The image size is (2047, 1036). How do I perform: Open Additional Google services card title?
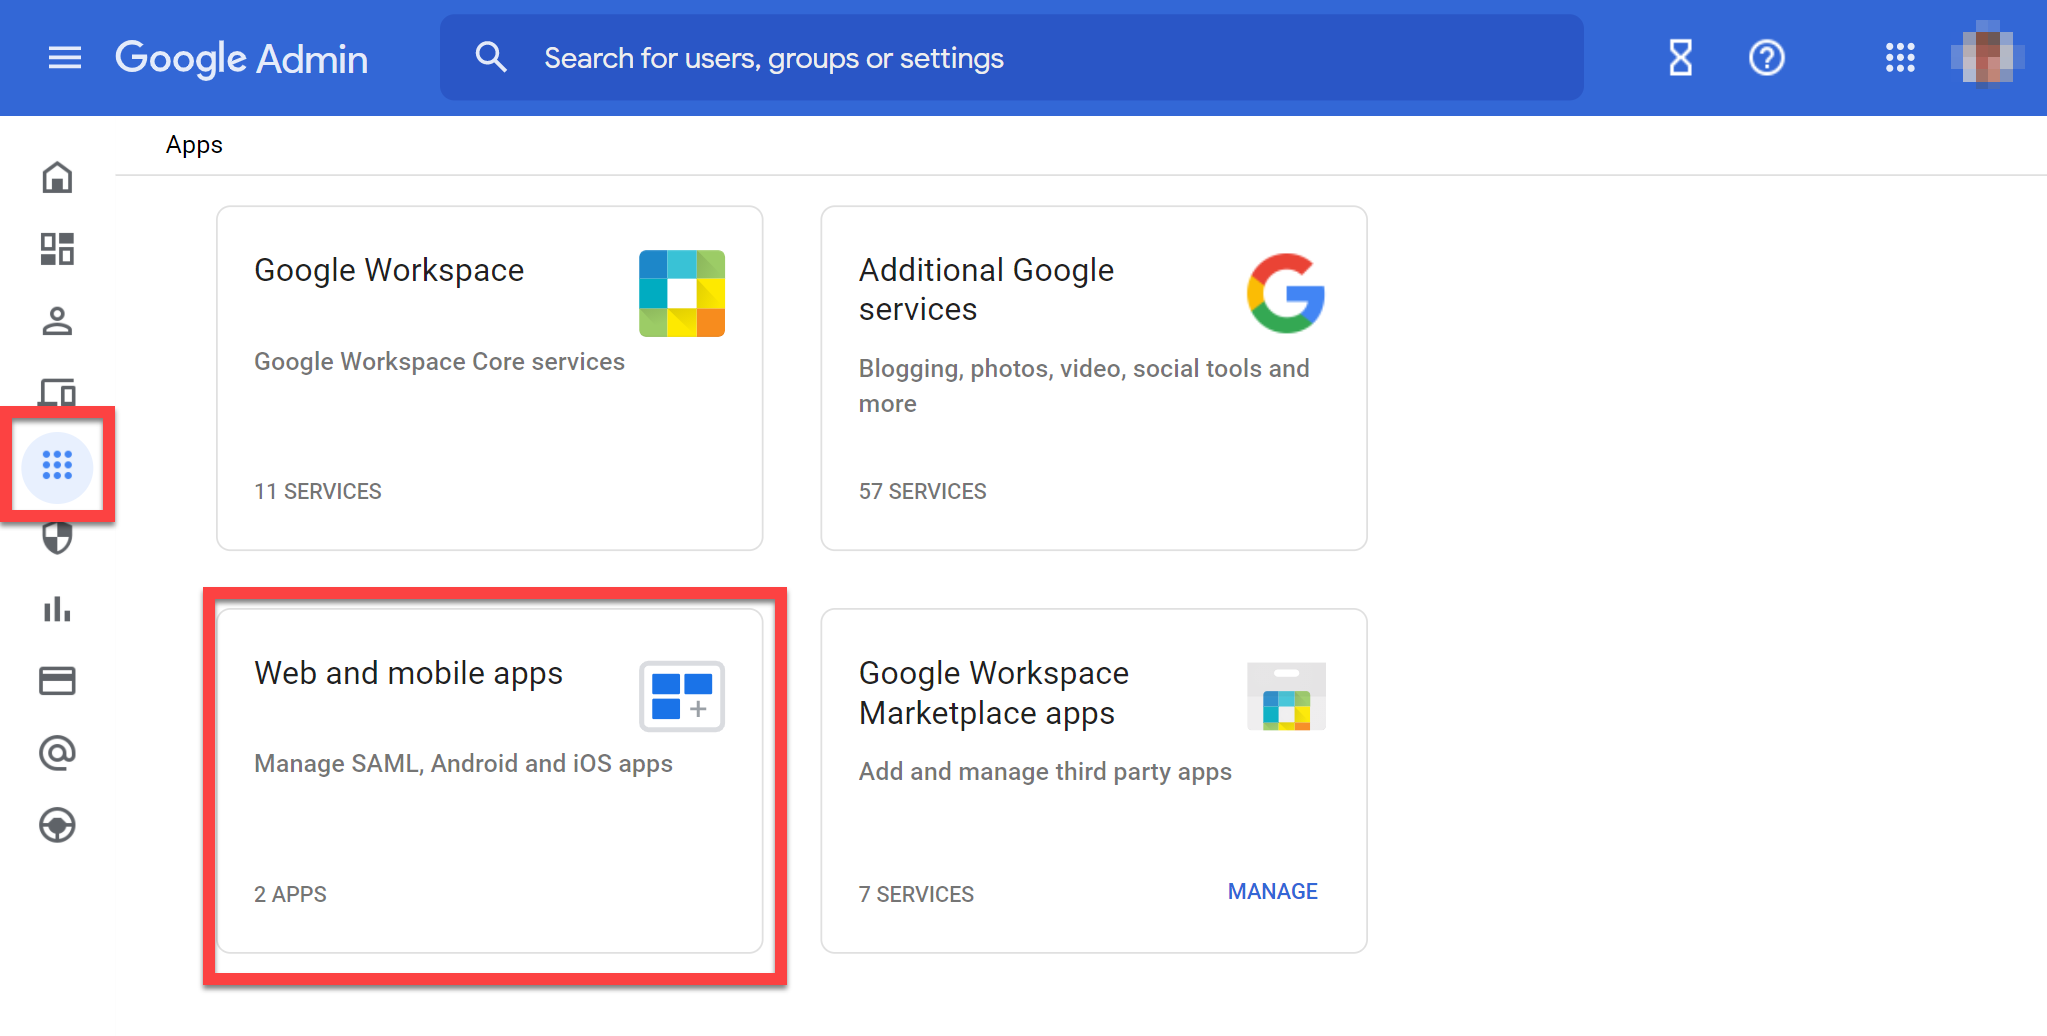point(986,290)
